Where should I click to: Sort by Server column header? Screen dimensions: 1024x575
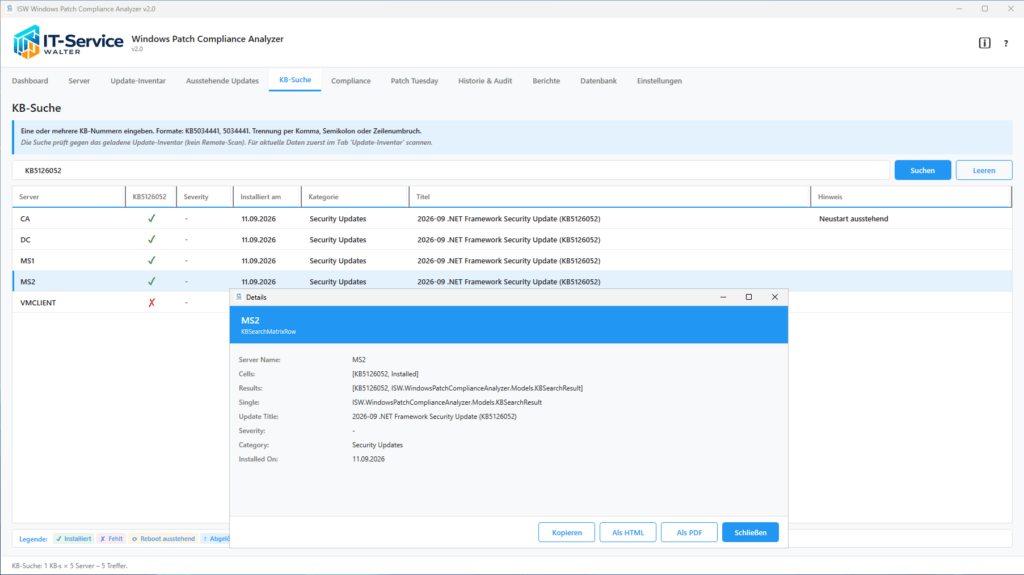point(69,197)
